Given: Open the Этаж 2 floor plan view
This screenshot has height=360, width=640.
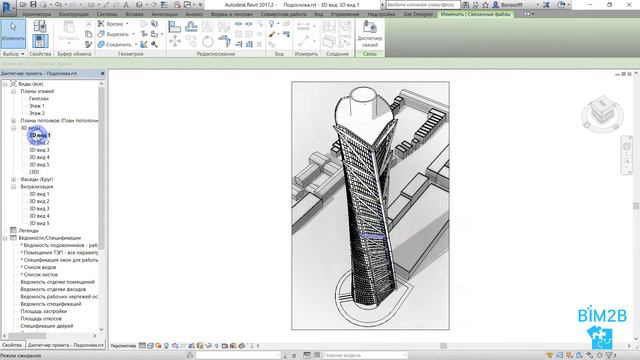Looking at the screenshot, I should pyautogui.click(x=37, y=113).
